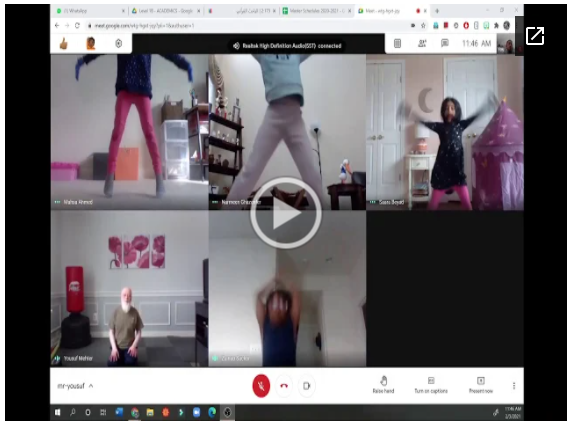574x430 pixels.
Task: Click the camera indicator icon in address bar
Action: point(413,25)
